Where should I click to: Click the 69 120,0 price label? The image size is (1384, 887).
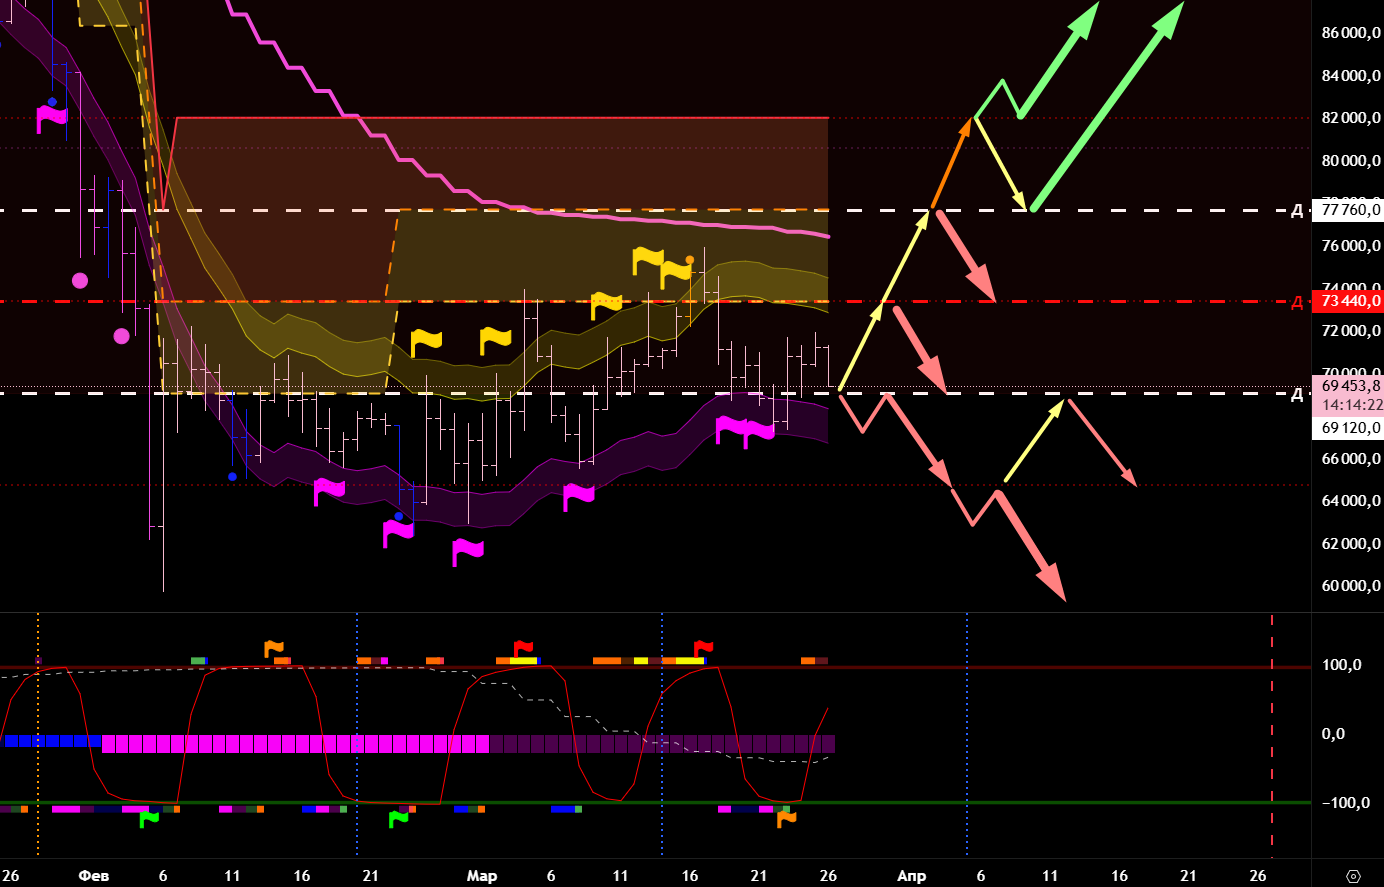pos(1350,428)
